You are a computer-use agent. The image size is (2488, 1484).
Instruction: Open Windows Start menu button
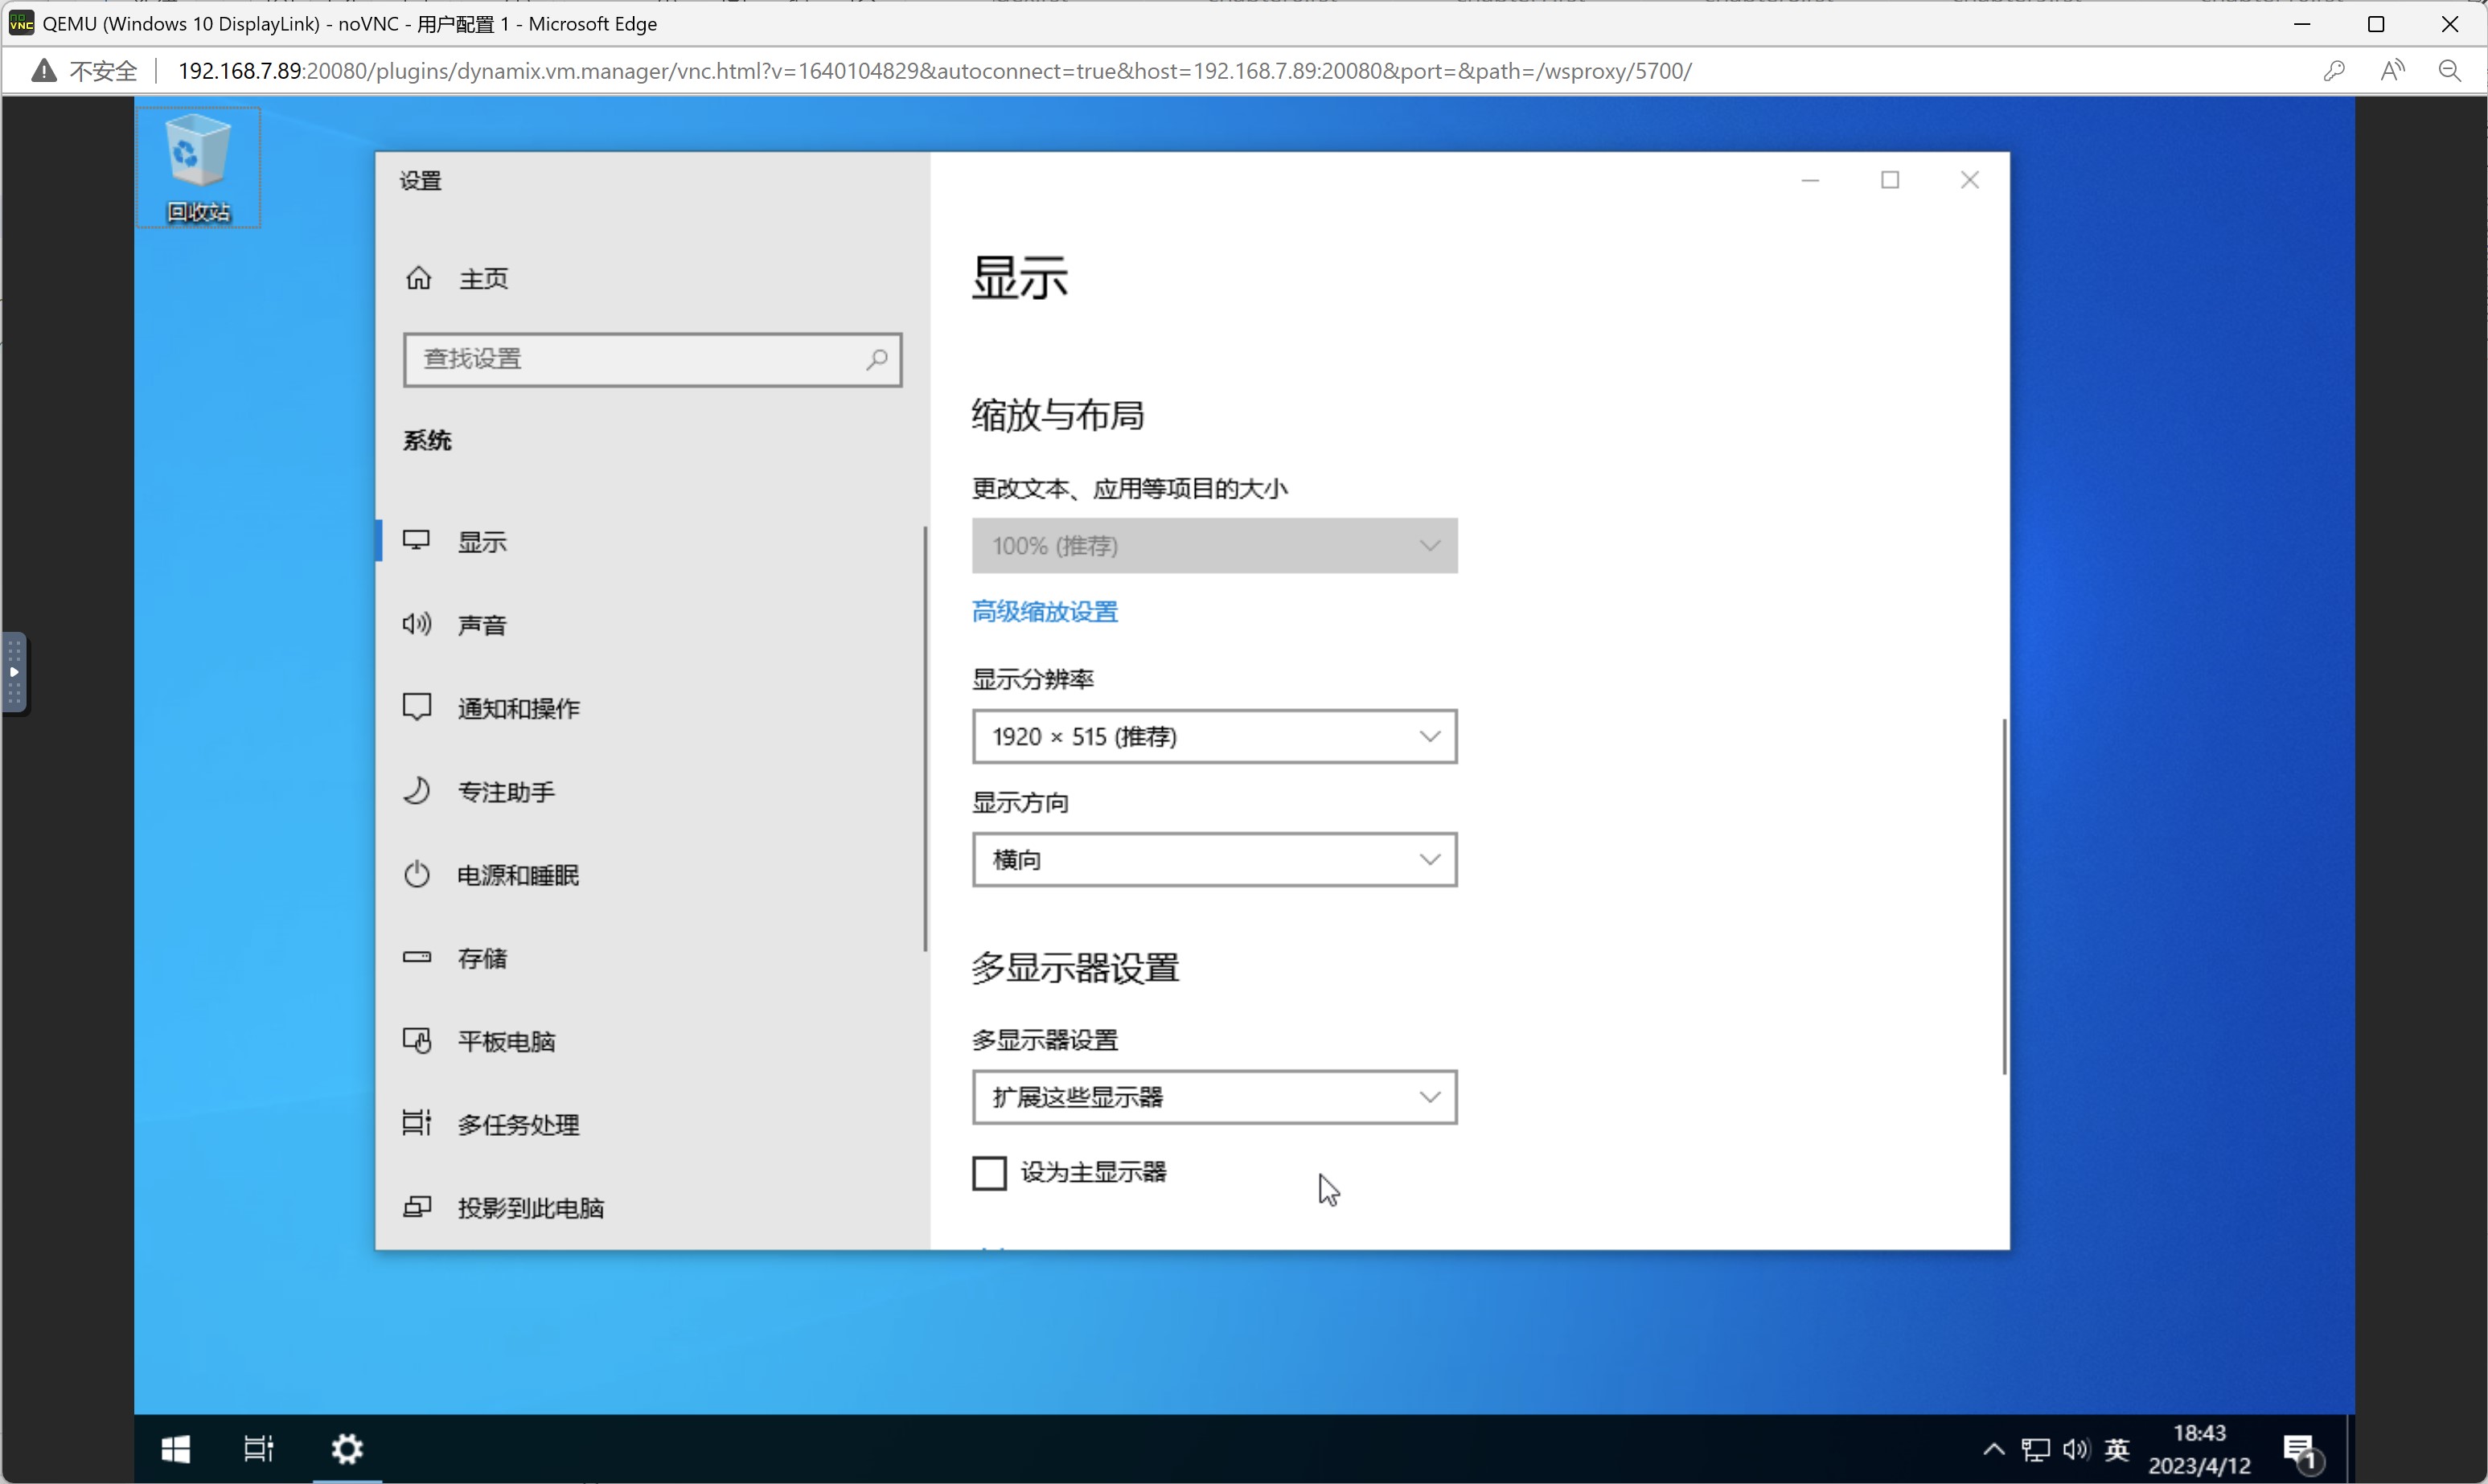click(176, 1449)
